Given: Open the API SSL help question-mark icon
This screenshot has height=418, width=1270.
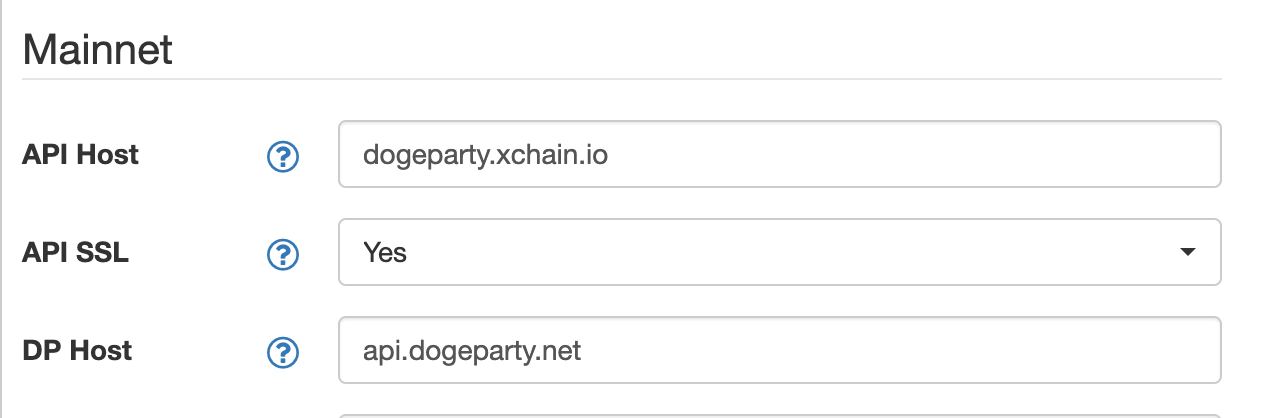Looking at the screenshot, I should tap(283, 254).
